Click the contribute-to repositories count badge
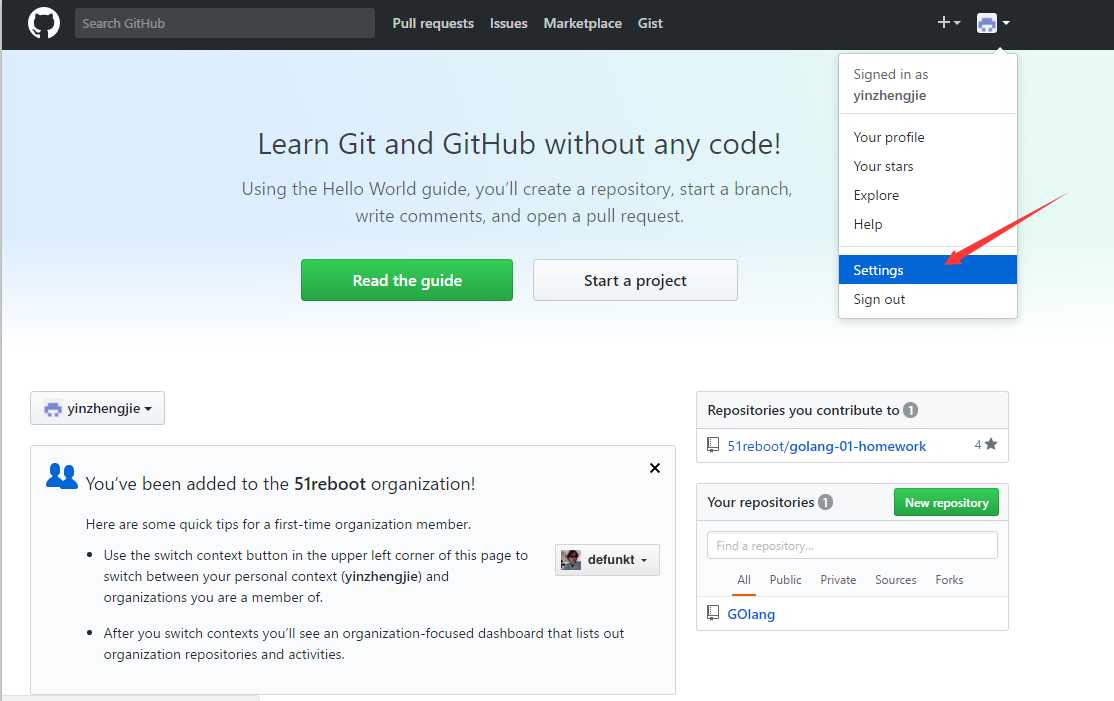The height and width of the screenshot is (701, 1114). (x=910, y=410)
